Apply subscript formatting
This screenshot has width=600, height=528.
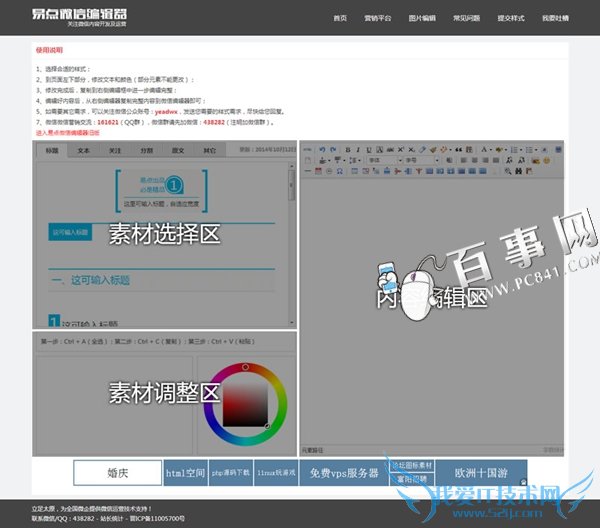pyautogui.click(x=411, y=150)
